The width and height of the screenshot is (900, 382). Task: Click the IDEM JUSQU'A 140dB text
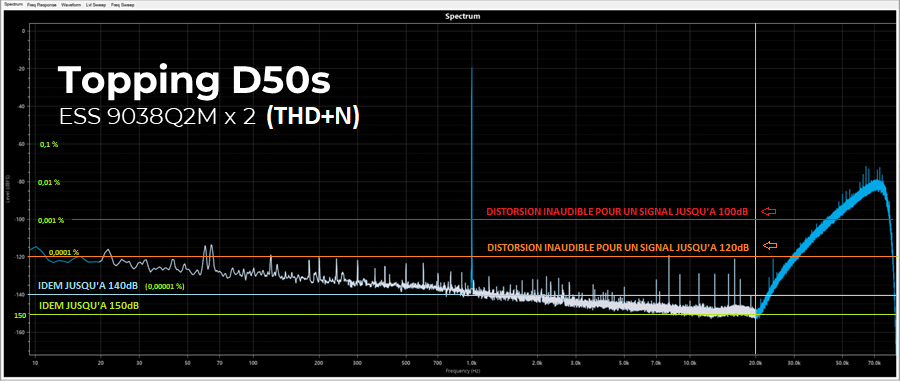(88, 285)
